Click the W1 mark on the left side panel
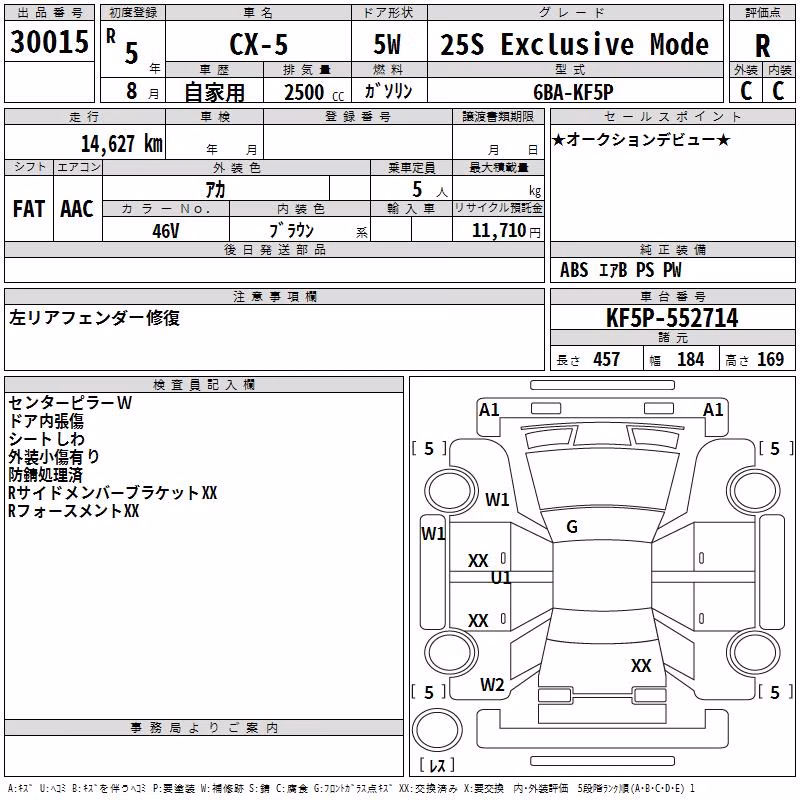 (x=433, y=534)
